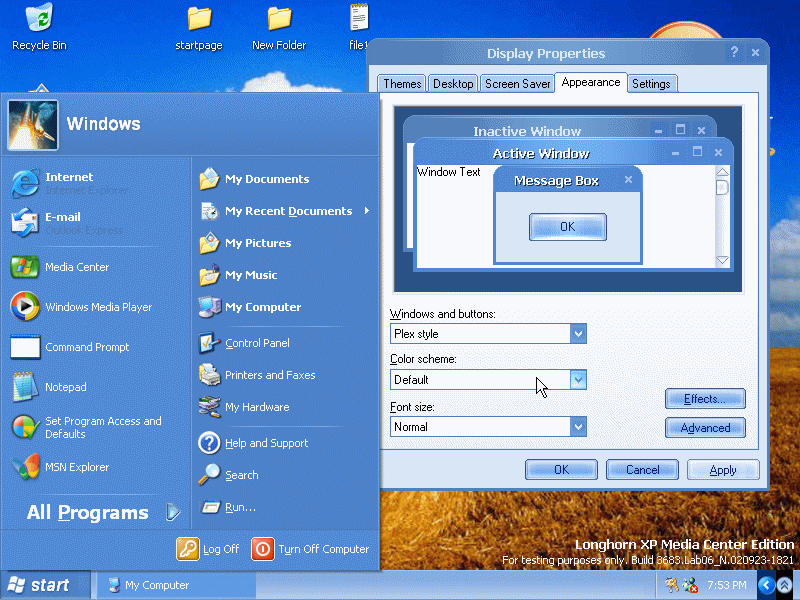The height and width of the screenshot is (600, 800).
Task: Click the keys tray icon
Action: (670, 585)
